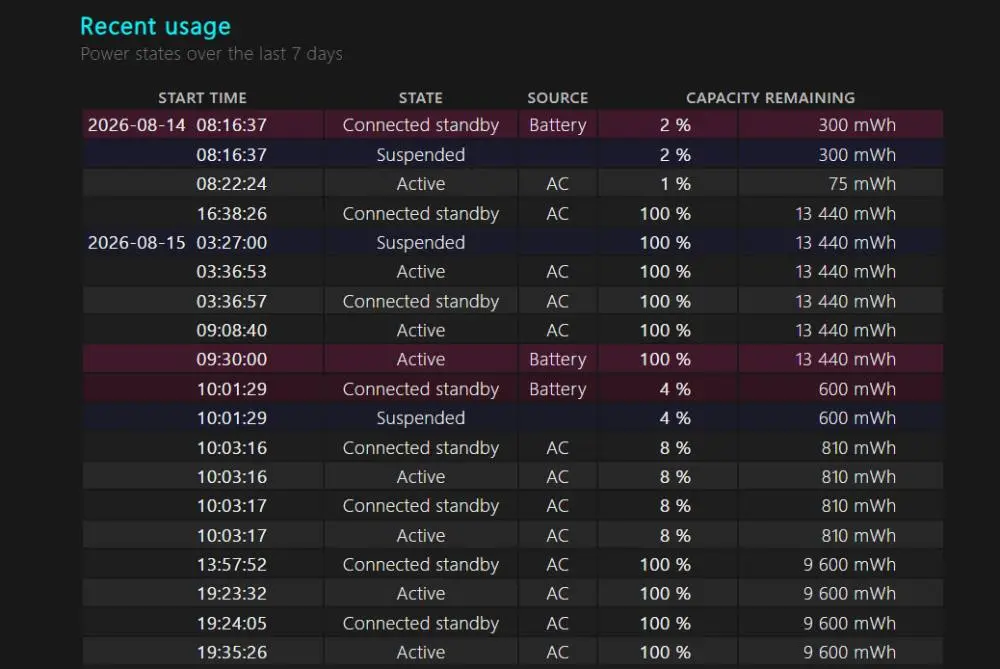The width and height of the screenshot is (1000, 669).
Task: Click the 09:30:00 start time
Action: [x=232, y=360]
